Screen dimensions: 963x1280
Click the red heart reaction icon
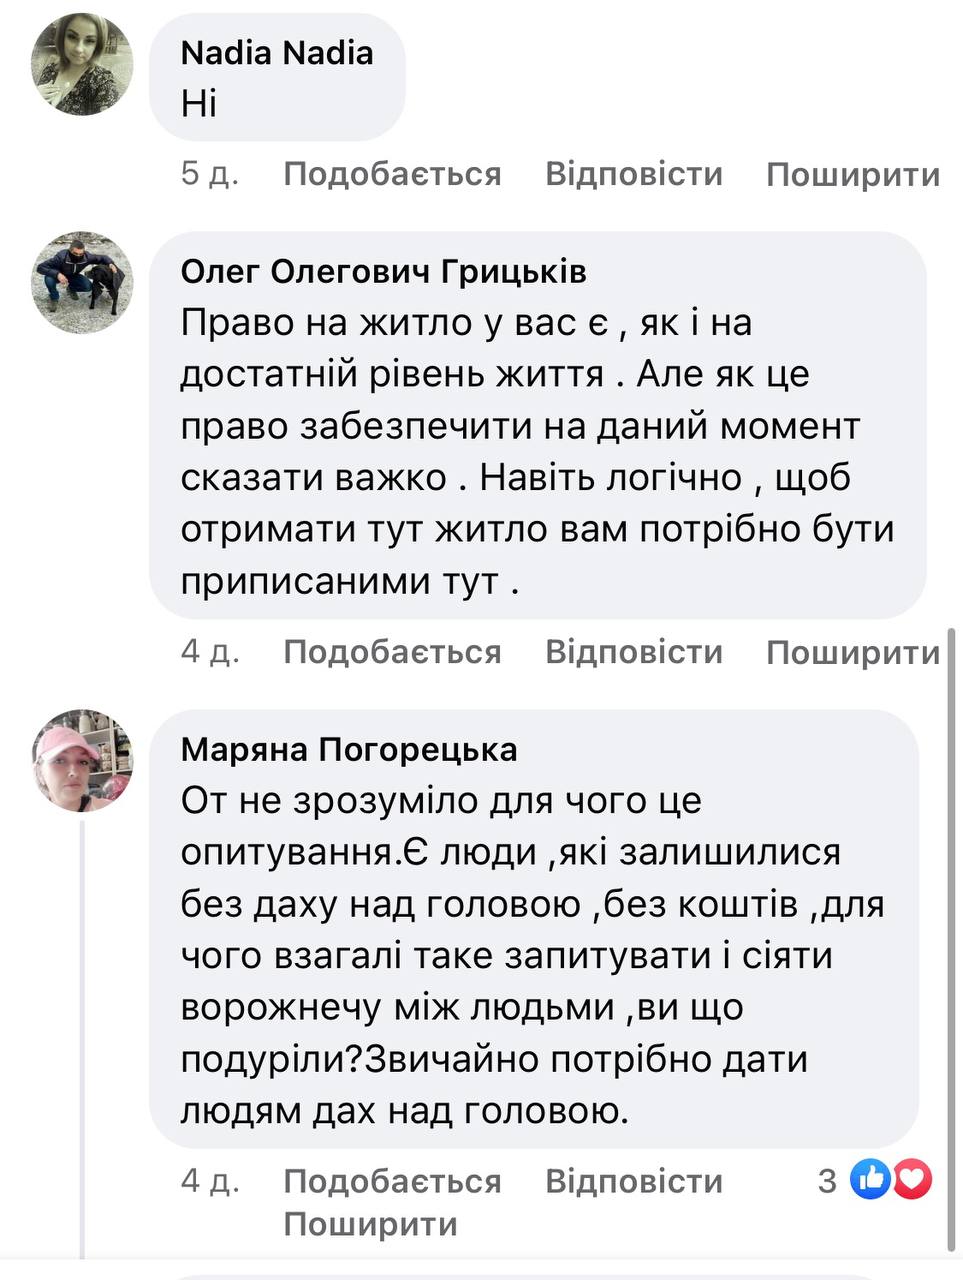pyautogui.click(x=913, y=1180)
